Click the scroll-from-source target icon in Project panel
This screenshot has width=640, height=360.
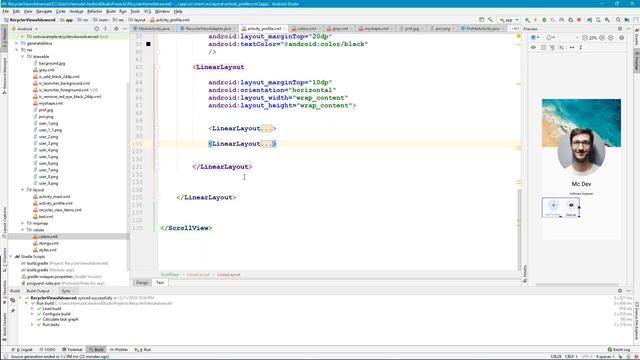coord(97,29)
